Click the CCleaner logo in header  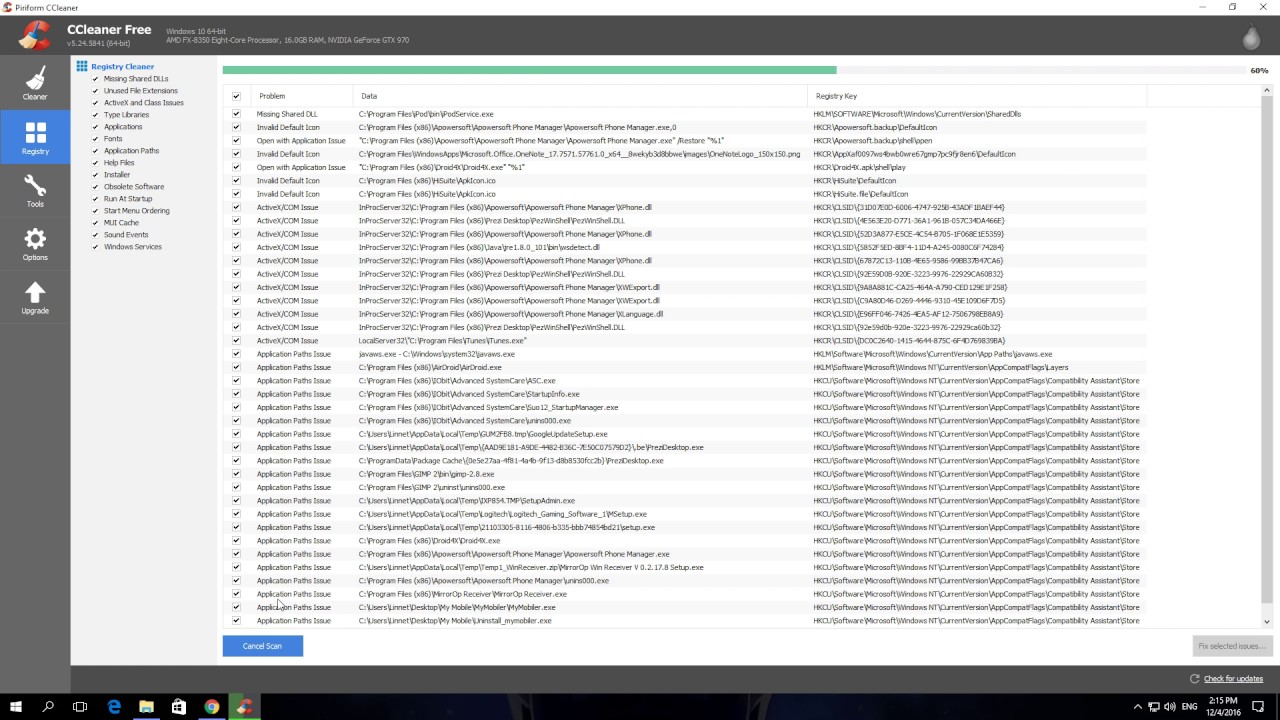click(34, 35)
